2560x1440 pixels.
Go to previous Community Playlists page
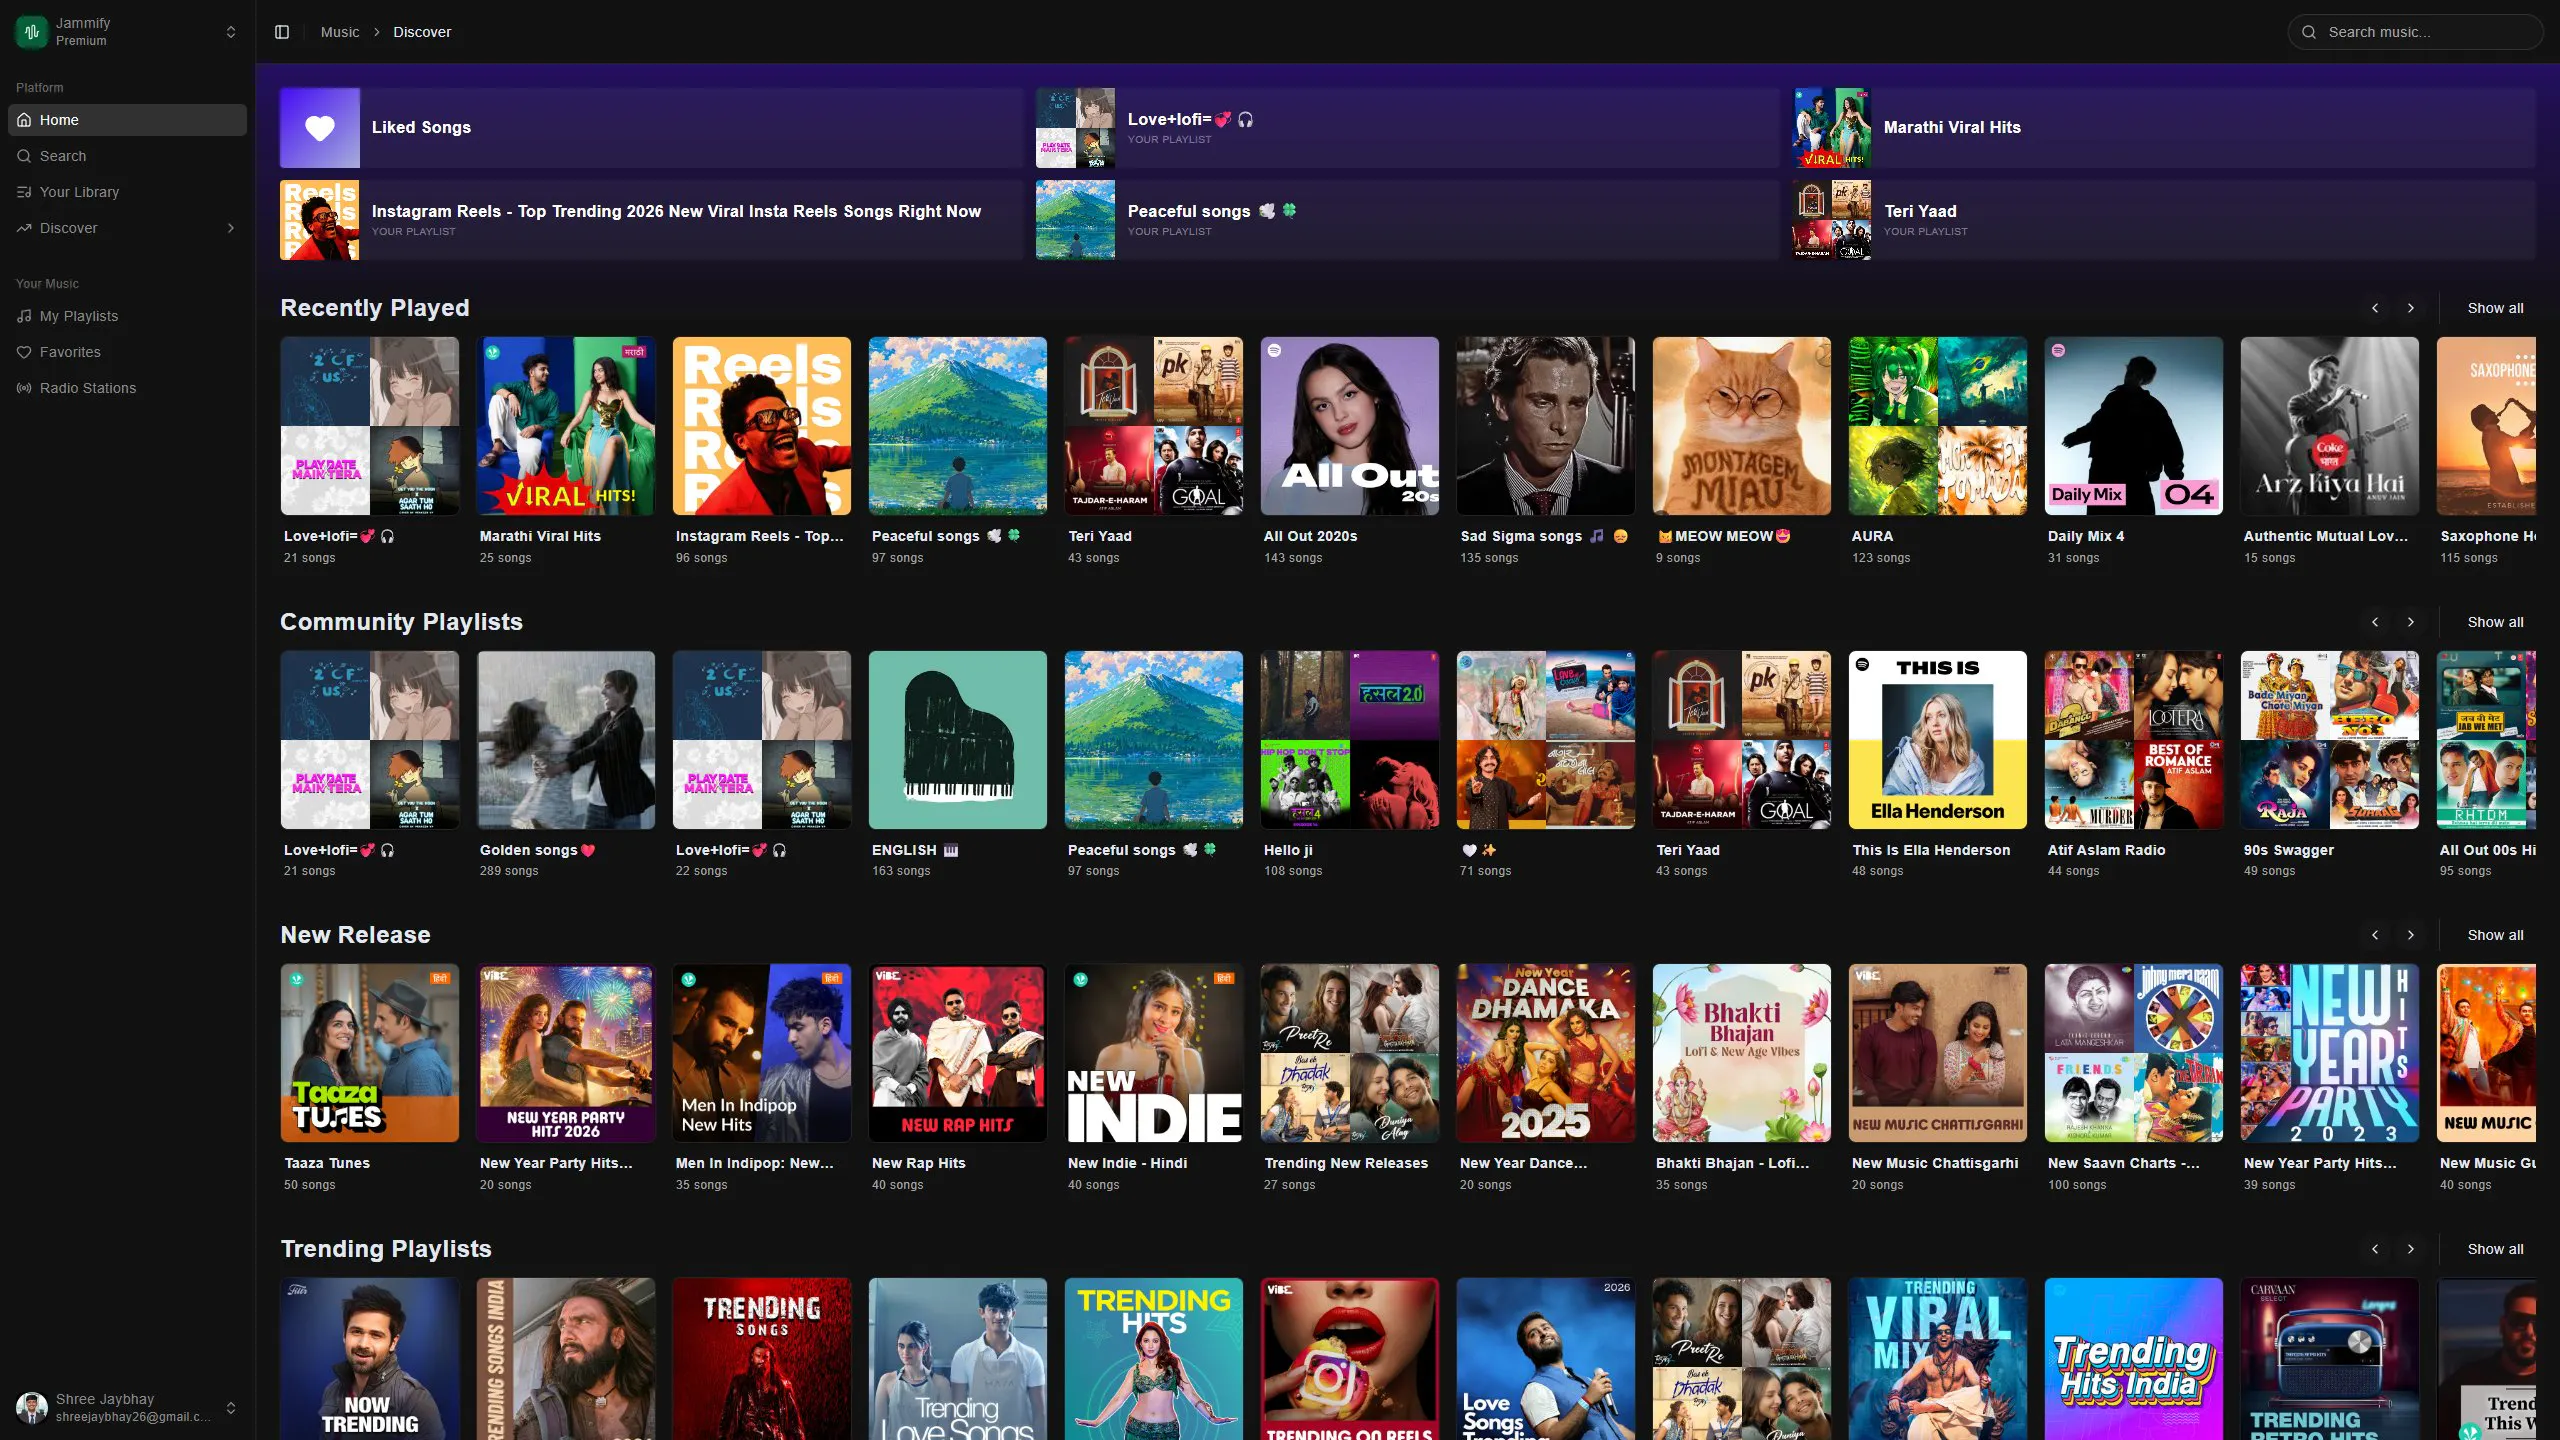2375,622
